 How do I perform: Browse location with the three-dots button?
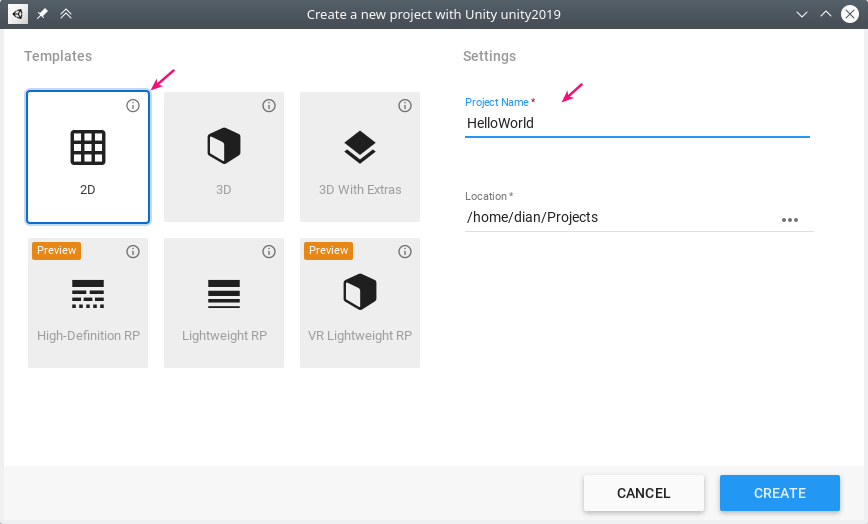click(790, 220)
